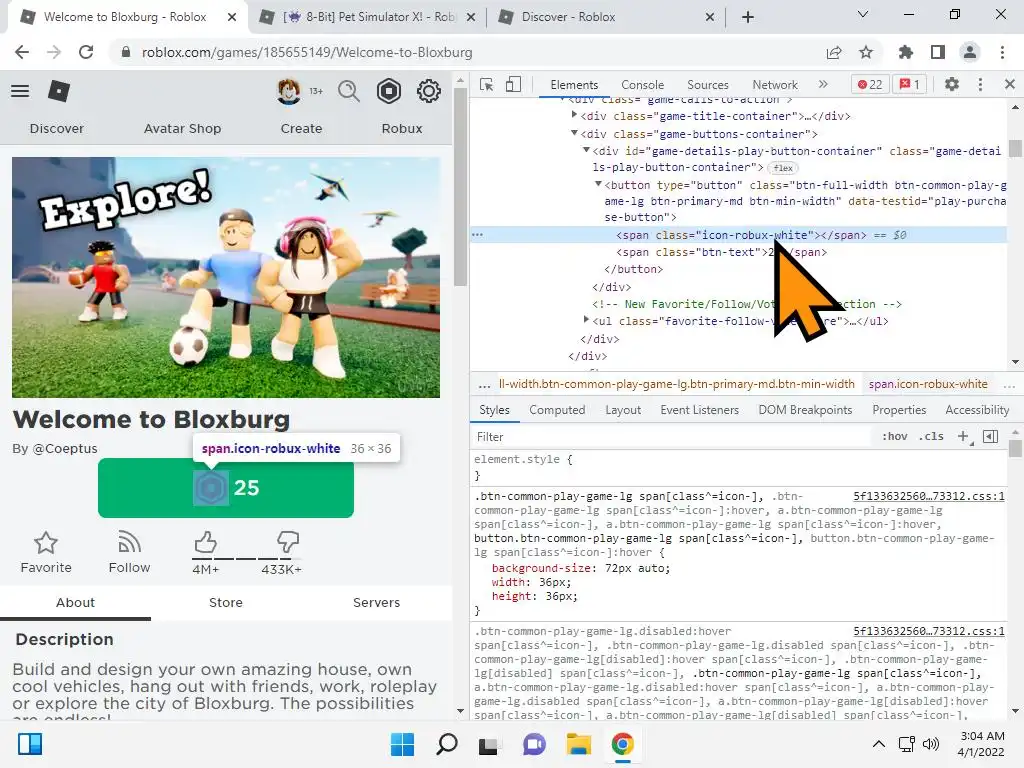Switch to the Sources tab
This screenshot has width=1024, height=768.
(708, 85)
